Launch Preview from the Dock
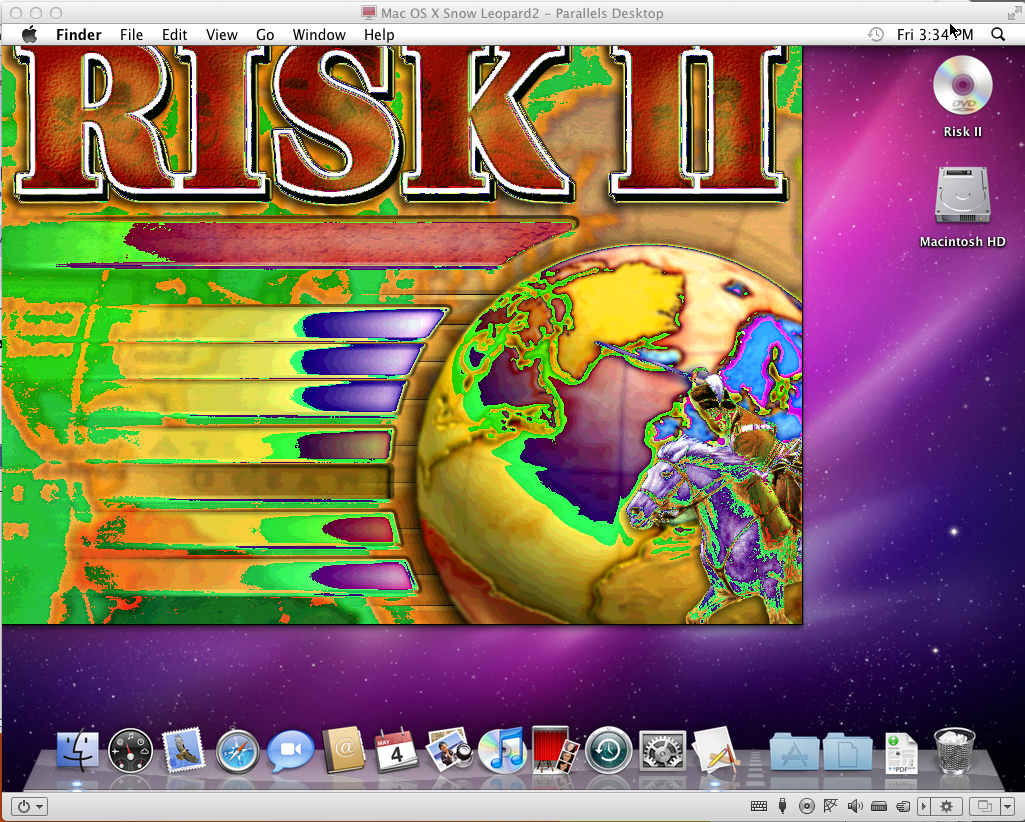This screenshot has width=1025, height=822. [x=448, y=750]
